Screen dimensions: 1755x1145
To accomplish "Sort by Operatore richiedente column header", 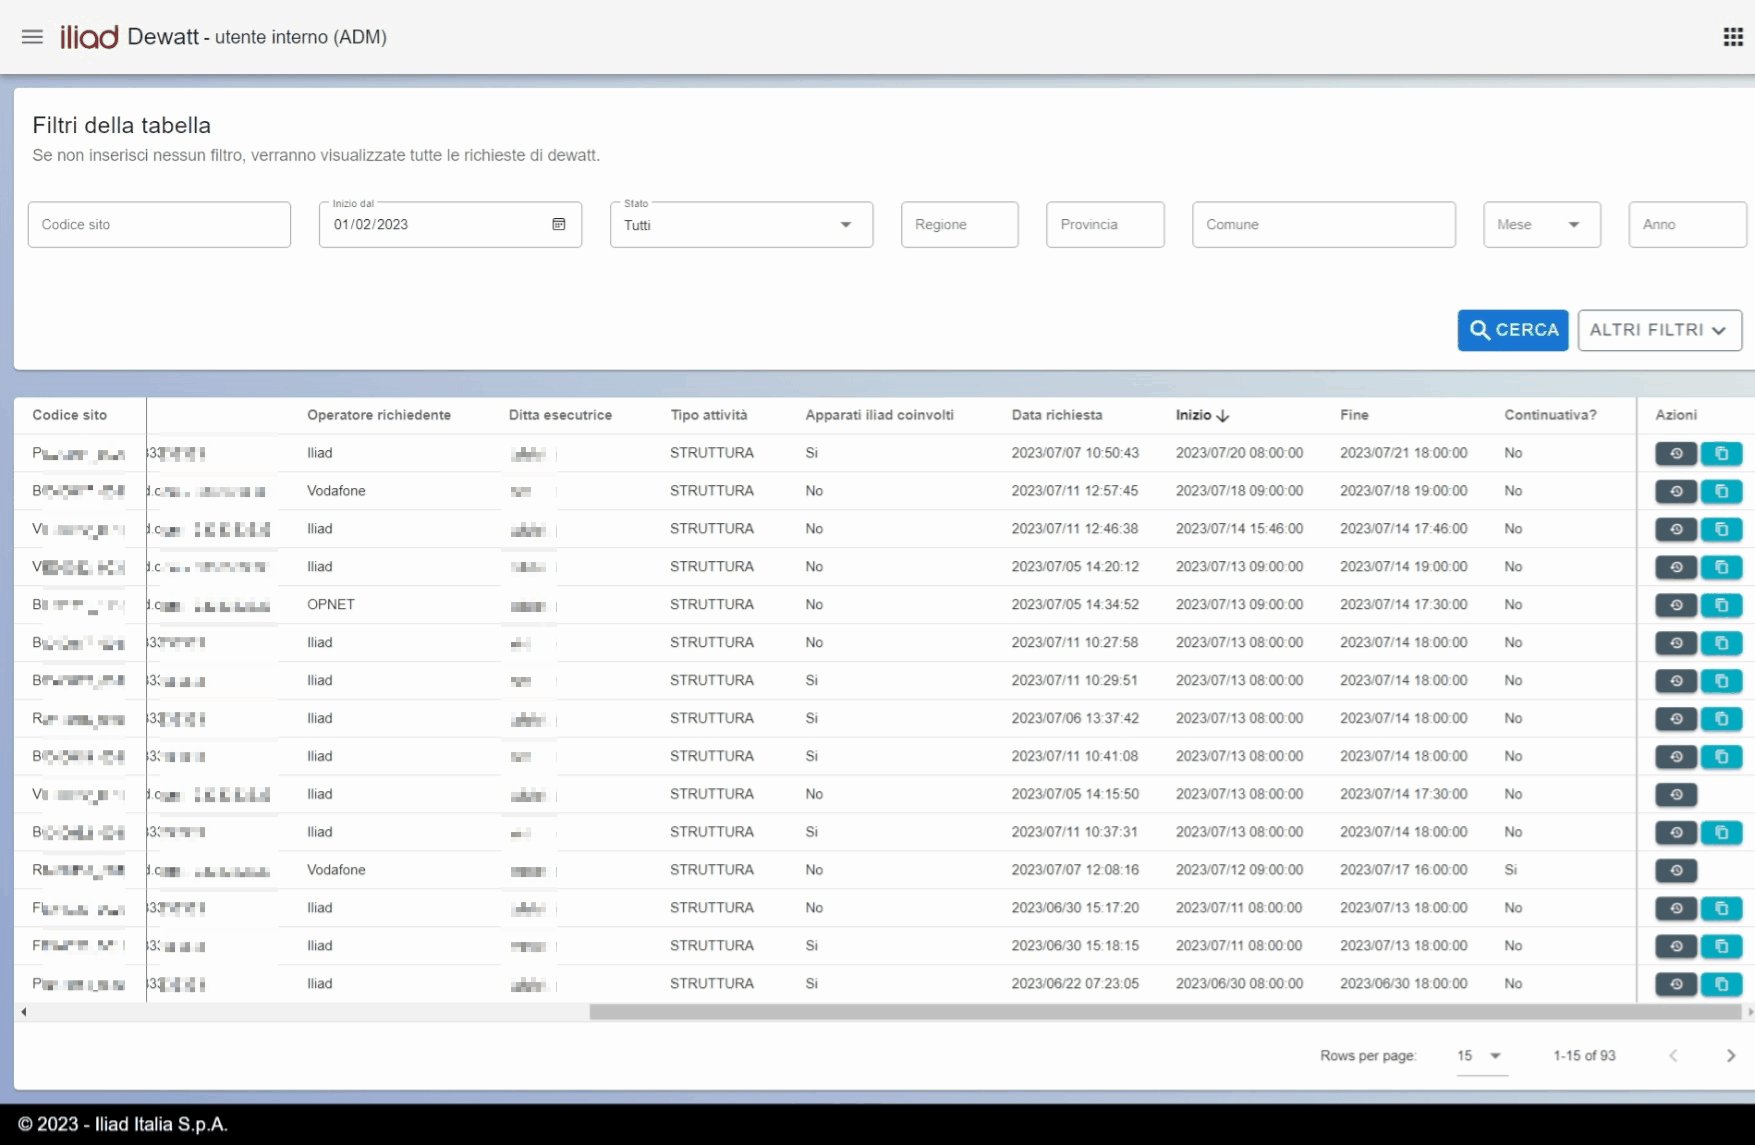I will pyautogui.click(x=378, y=415).
